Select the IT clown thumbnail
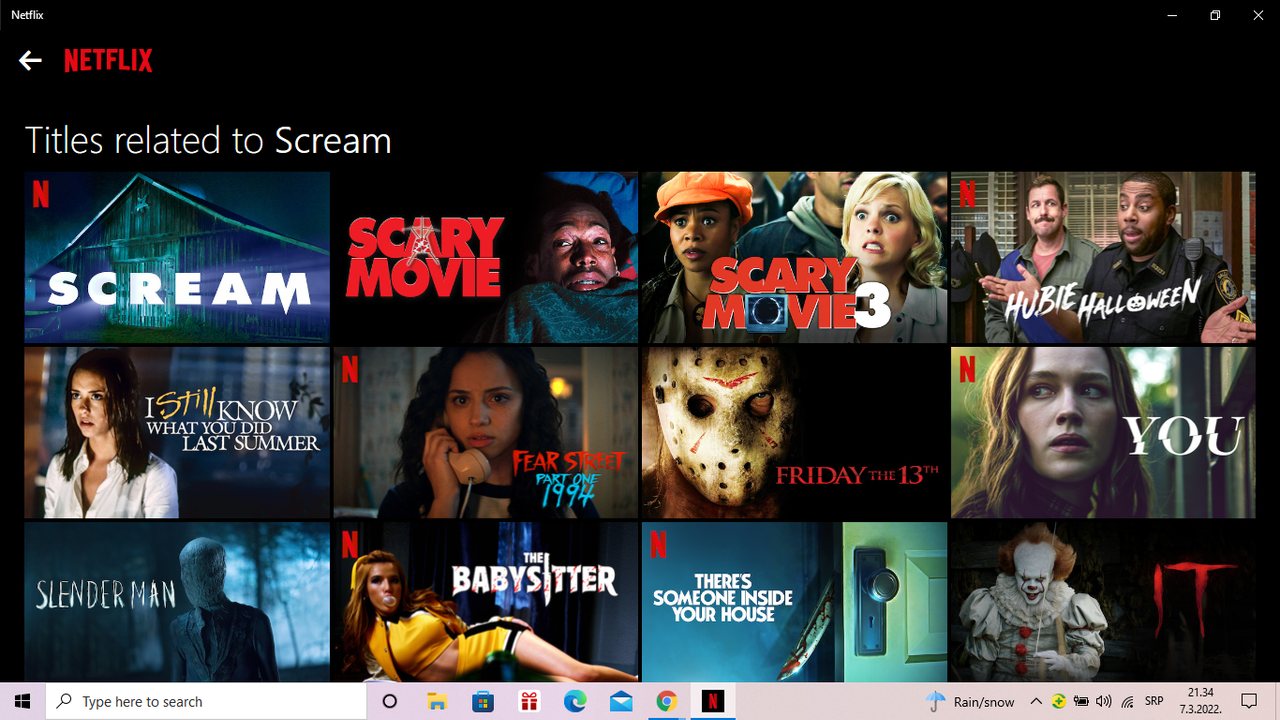 [1103, 602]
